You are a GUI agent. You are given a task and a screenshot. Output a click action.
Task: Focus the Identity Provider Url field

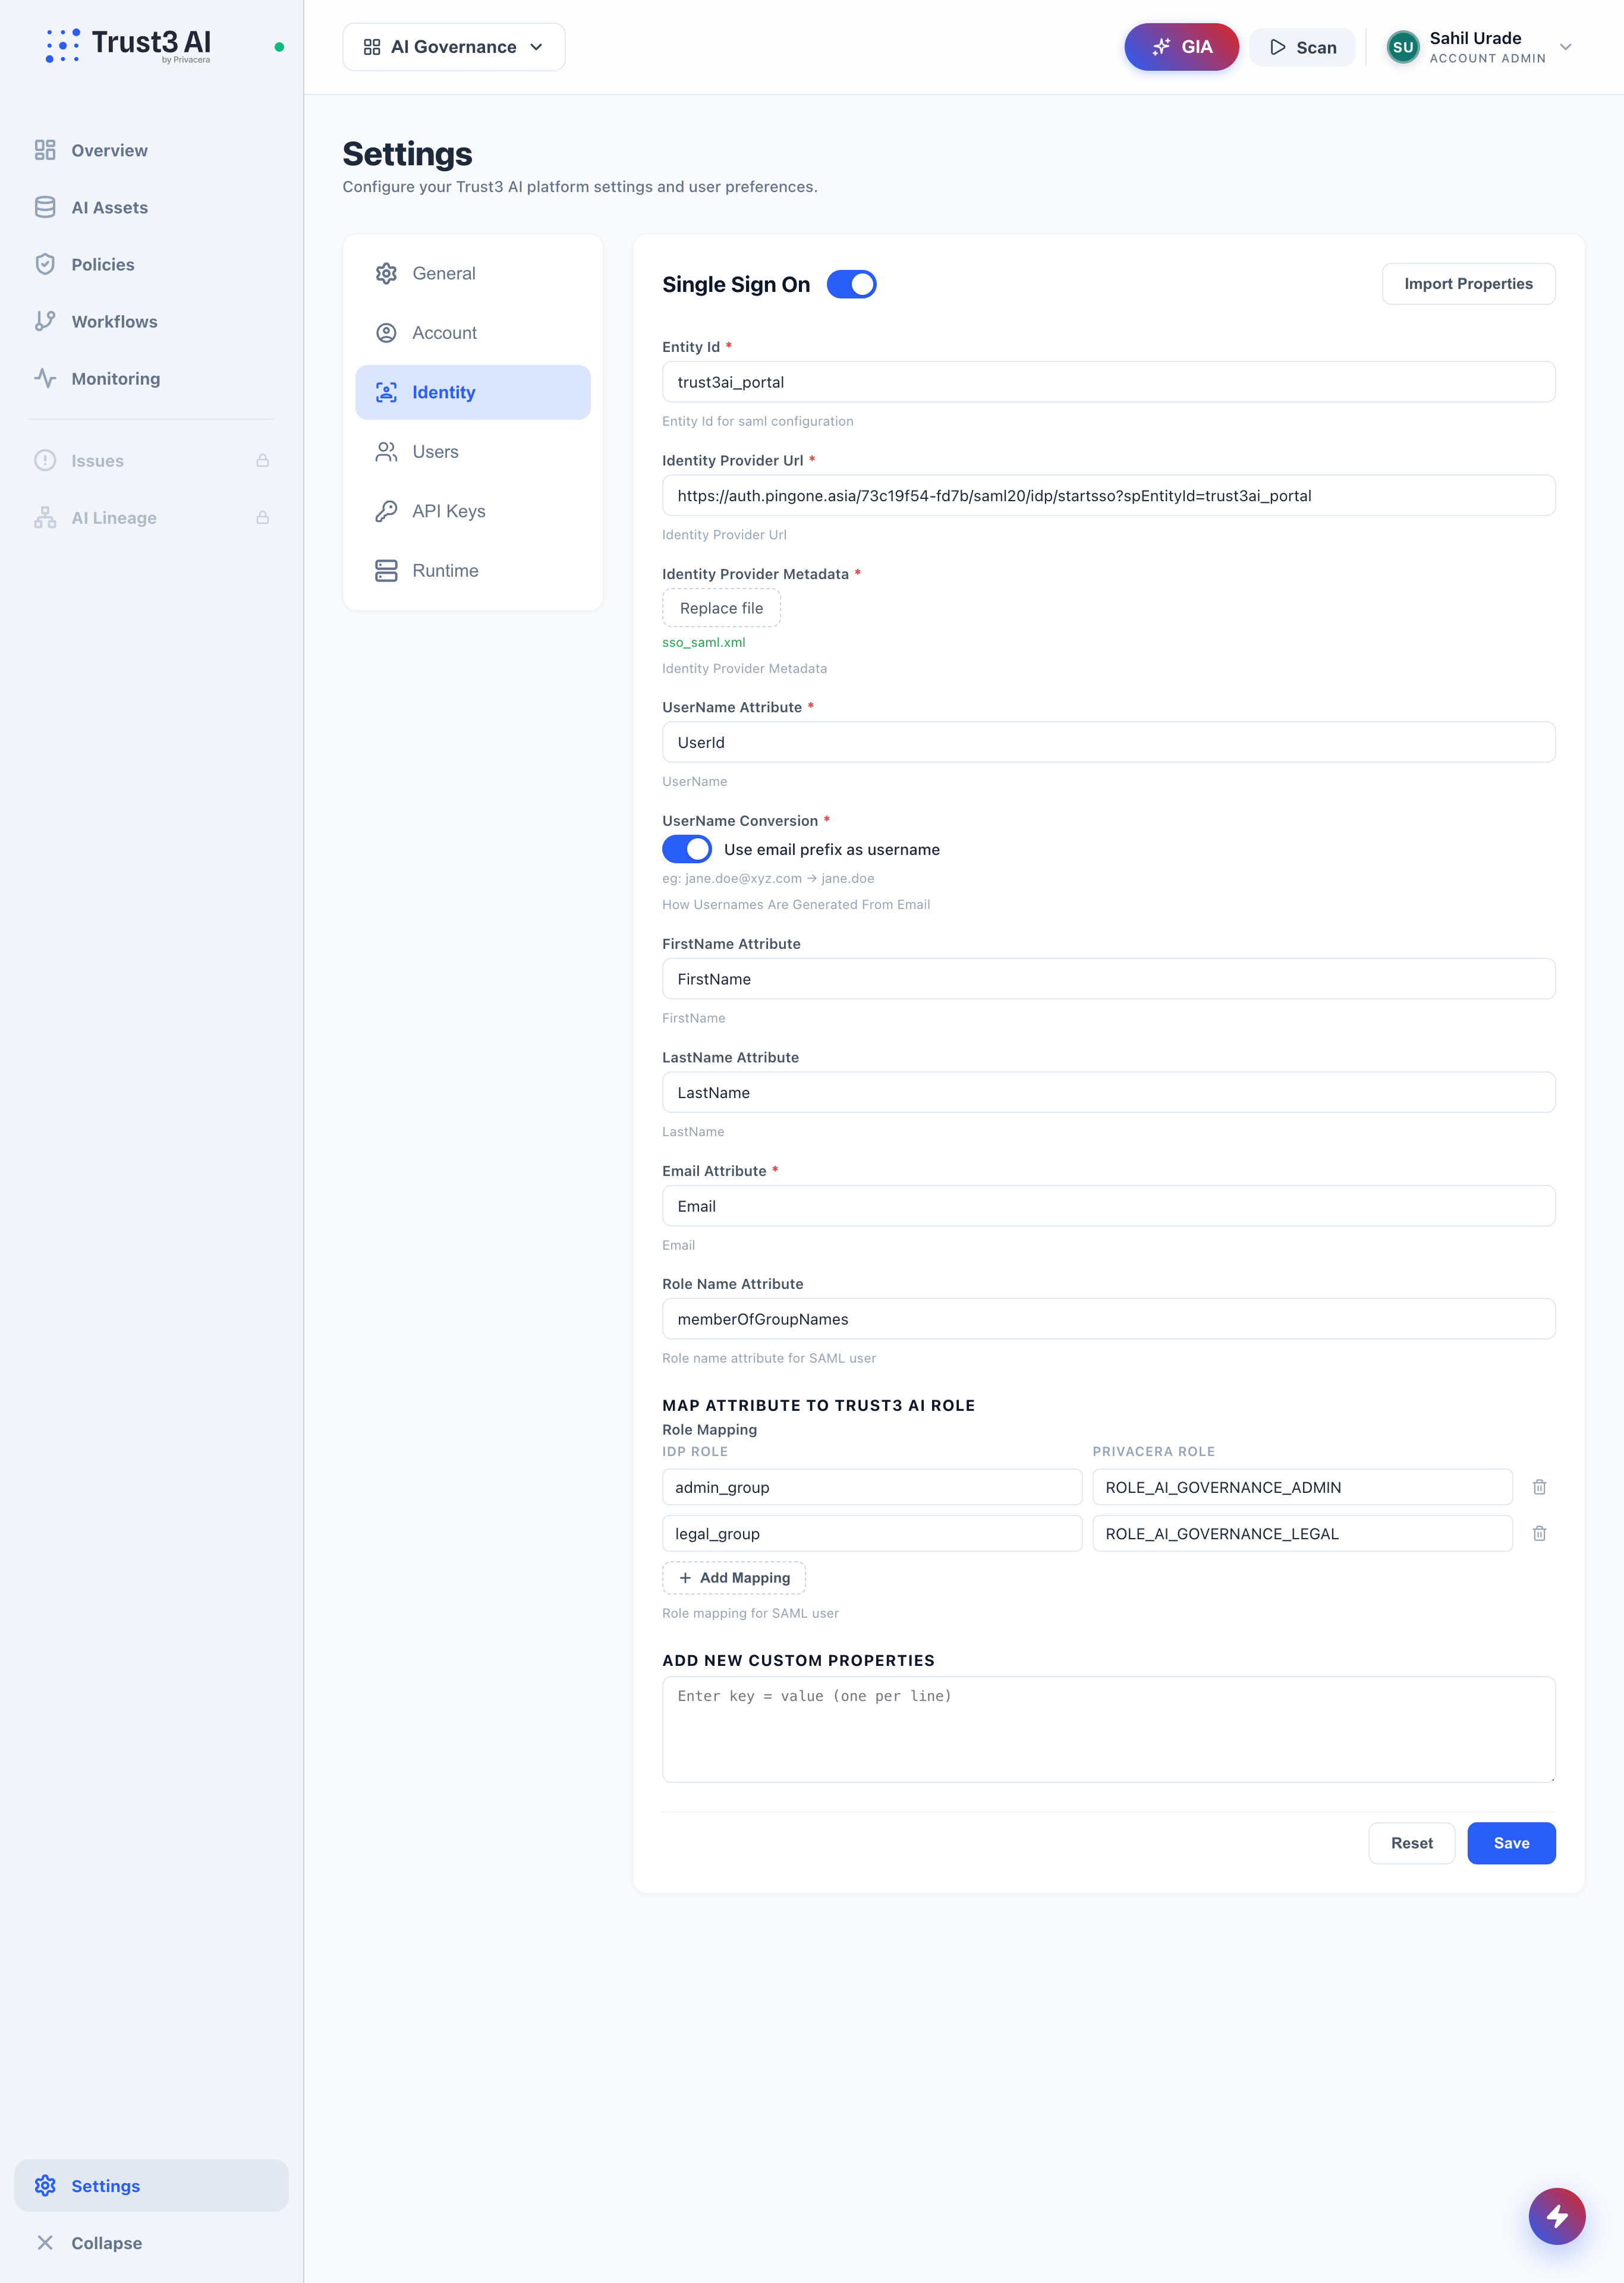click(1108, 495)
